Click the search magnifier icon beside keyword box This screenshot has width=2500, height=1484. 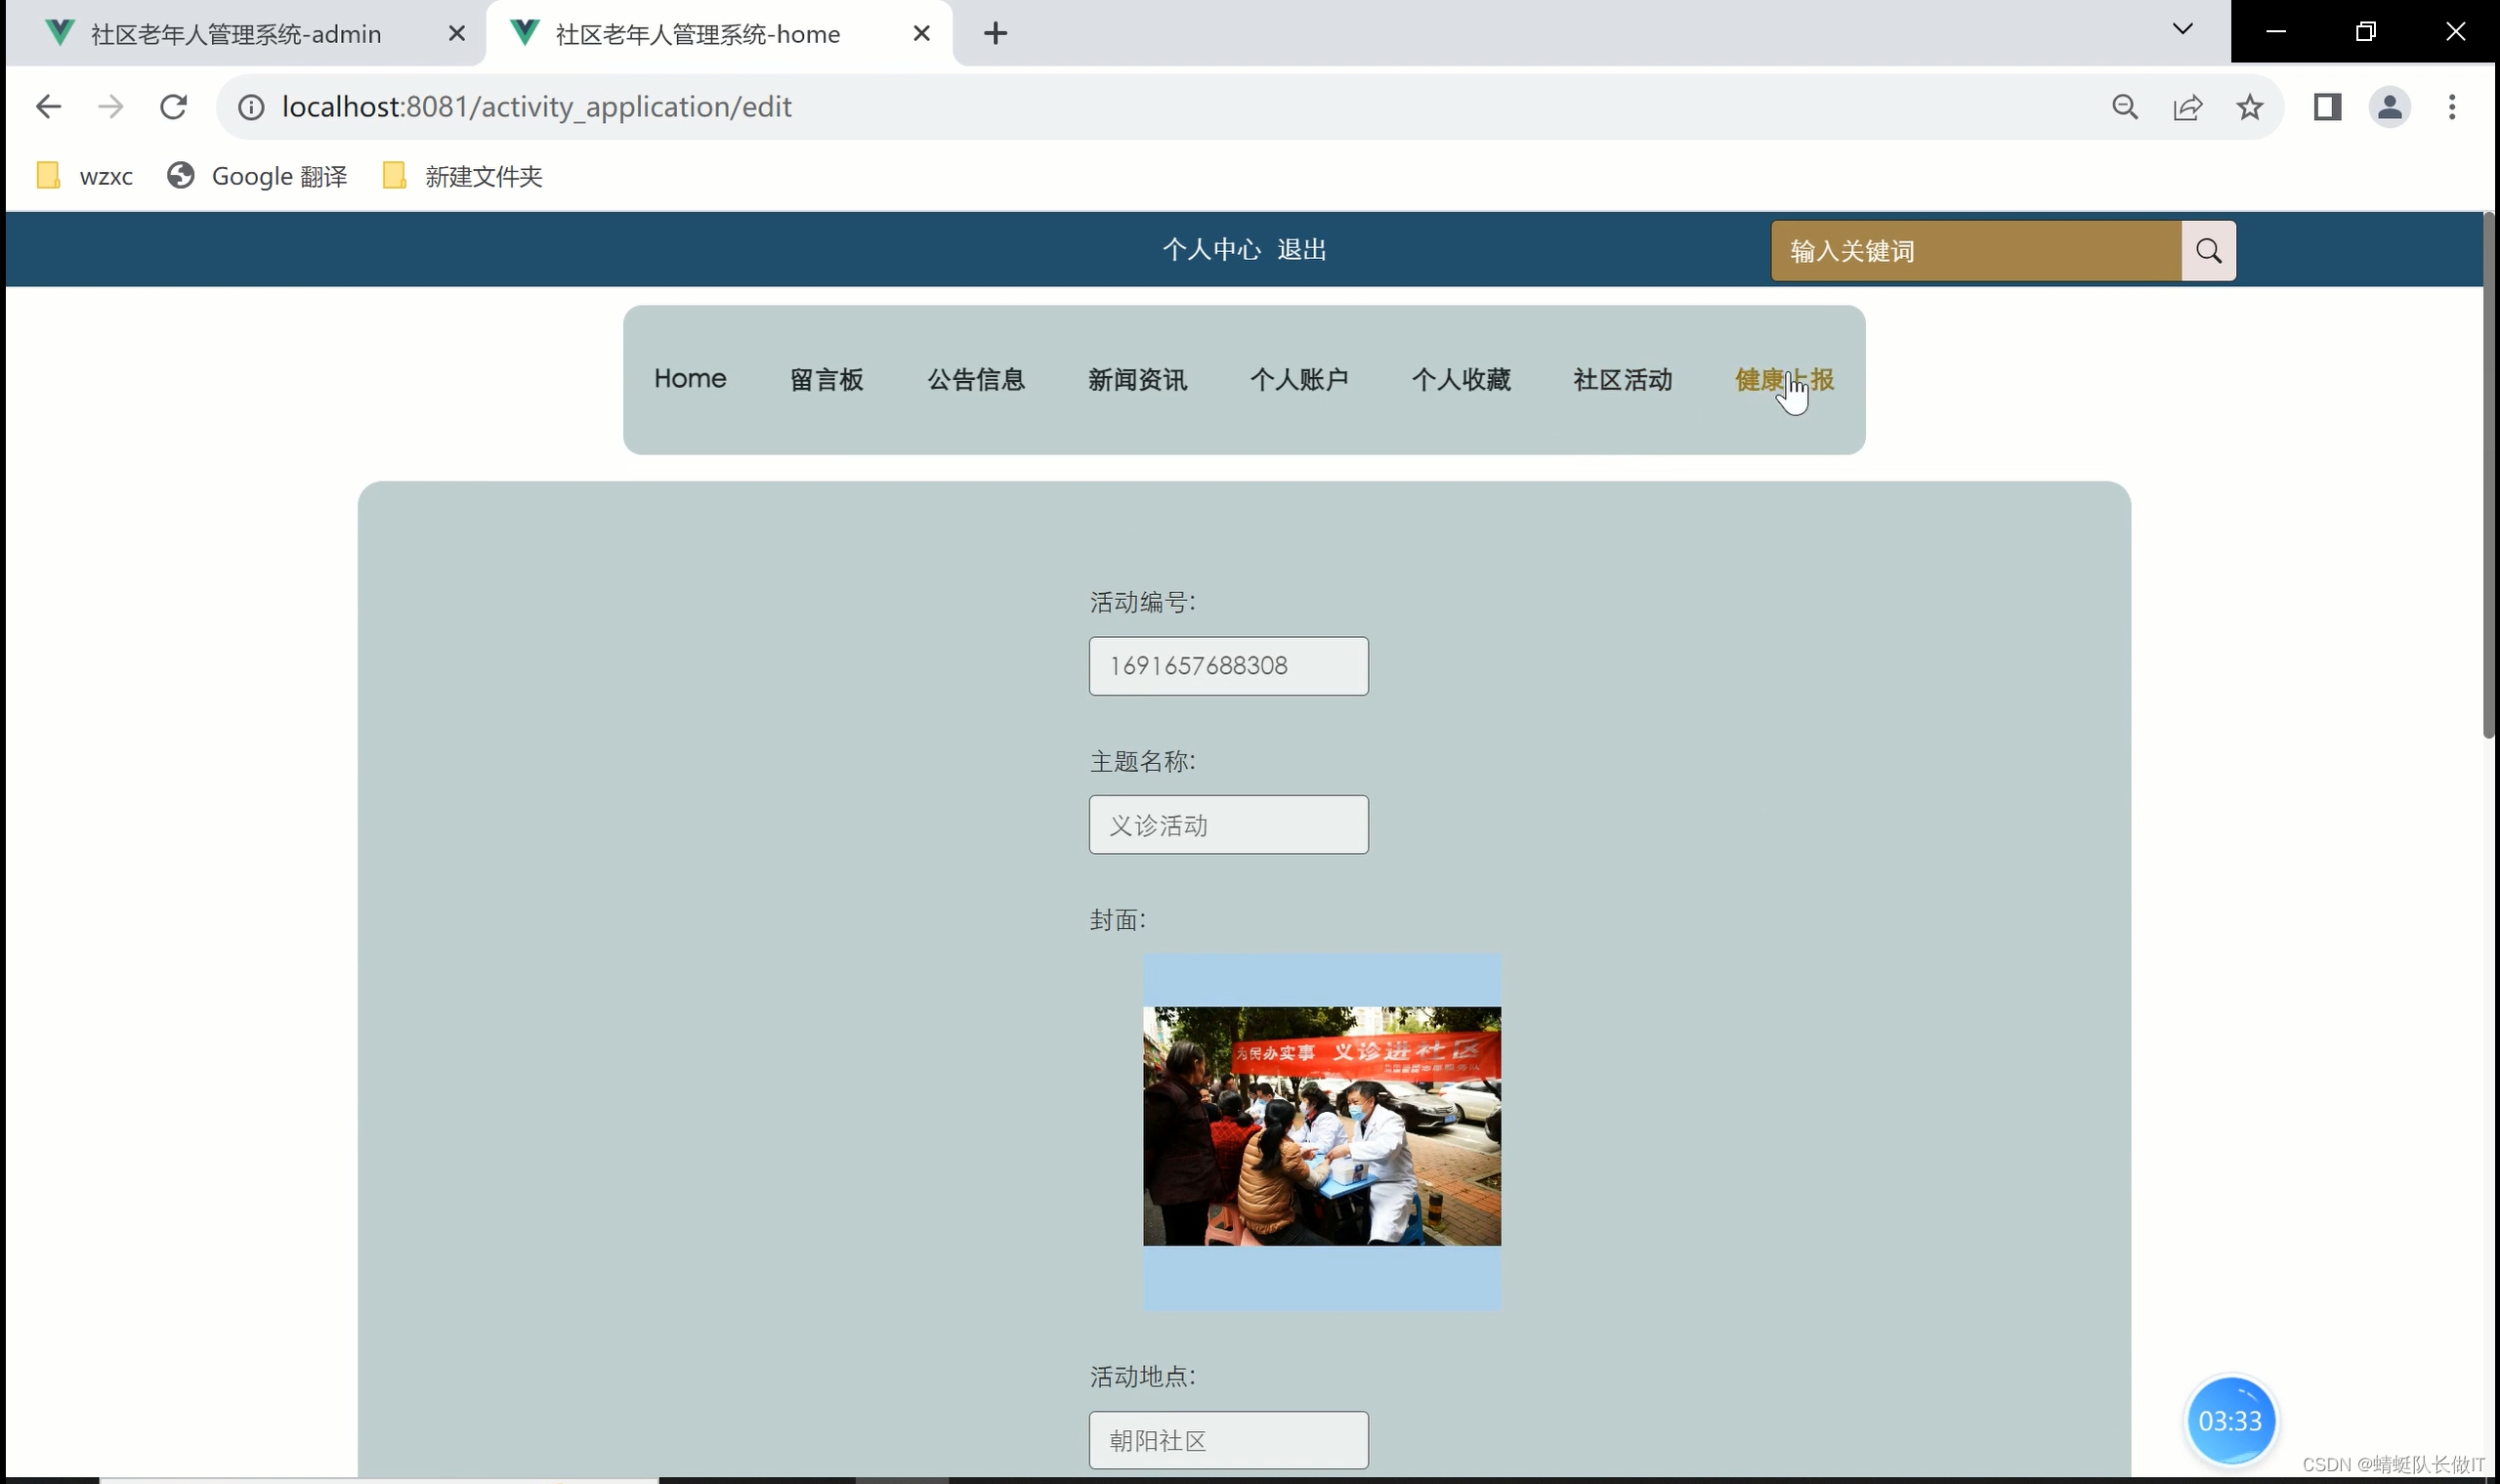point(2207,251)
